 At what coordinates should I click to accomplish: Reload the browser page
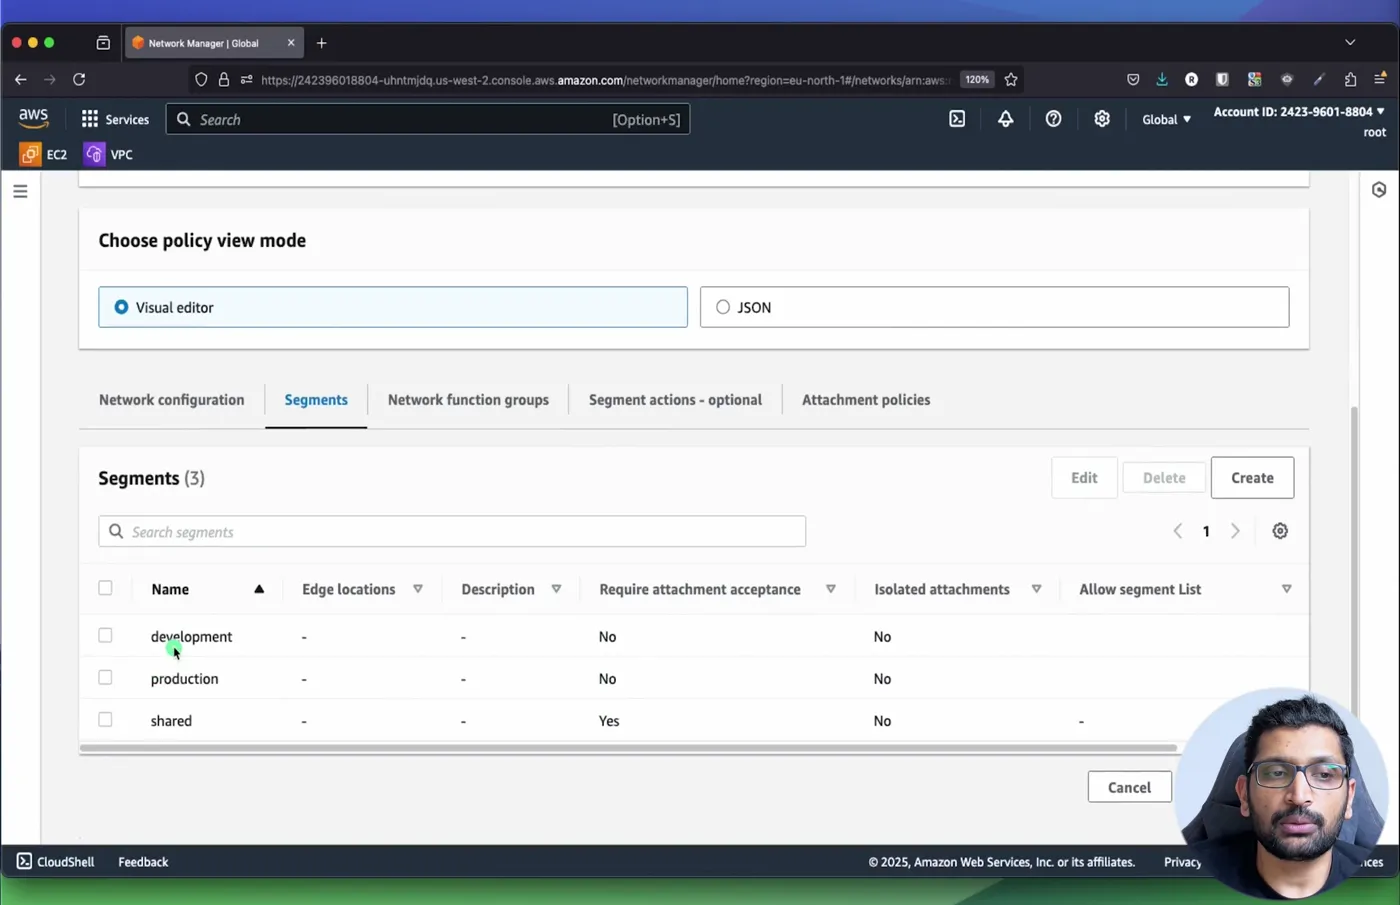[79, 79]
